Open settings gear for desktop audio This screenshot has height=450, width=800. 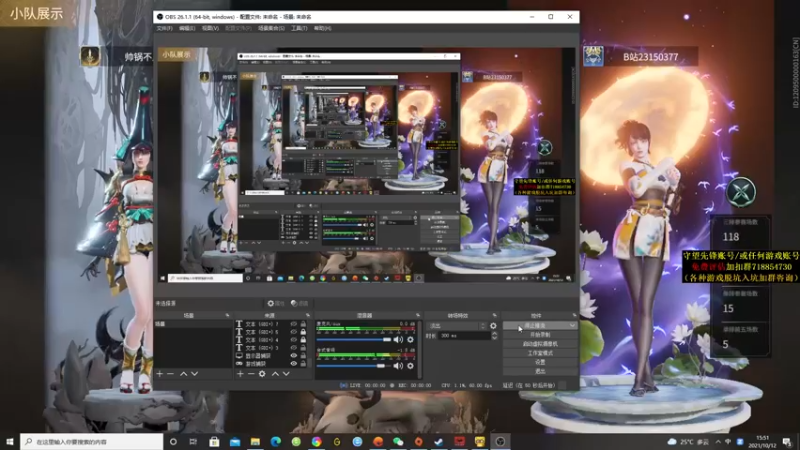410,366
